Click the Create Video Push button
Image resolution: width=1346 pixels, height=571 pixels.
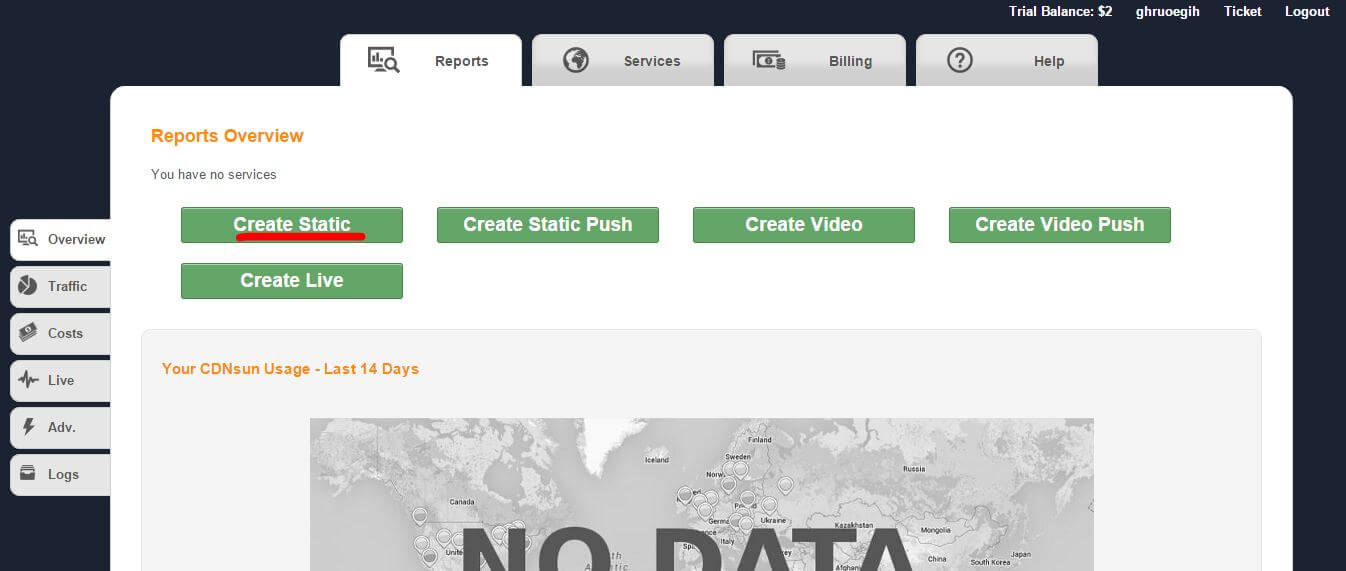[1060, 225]
